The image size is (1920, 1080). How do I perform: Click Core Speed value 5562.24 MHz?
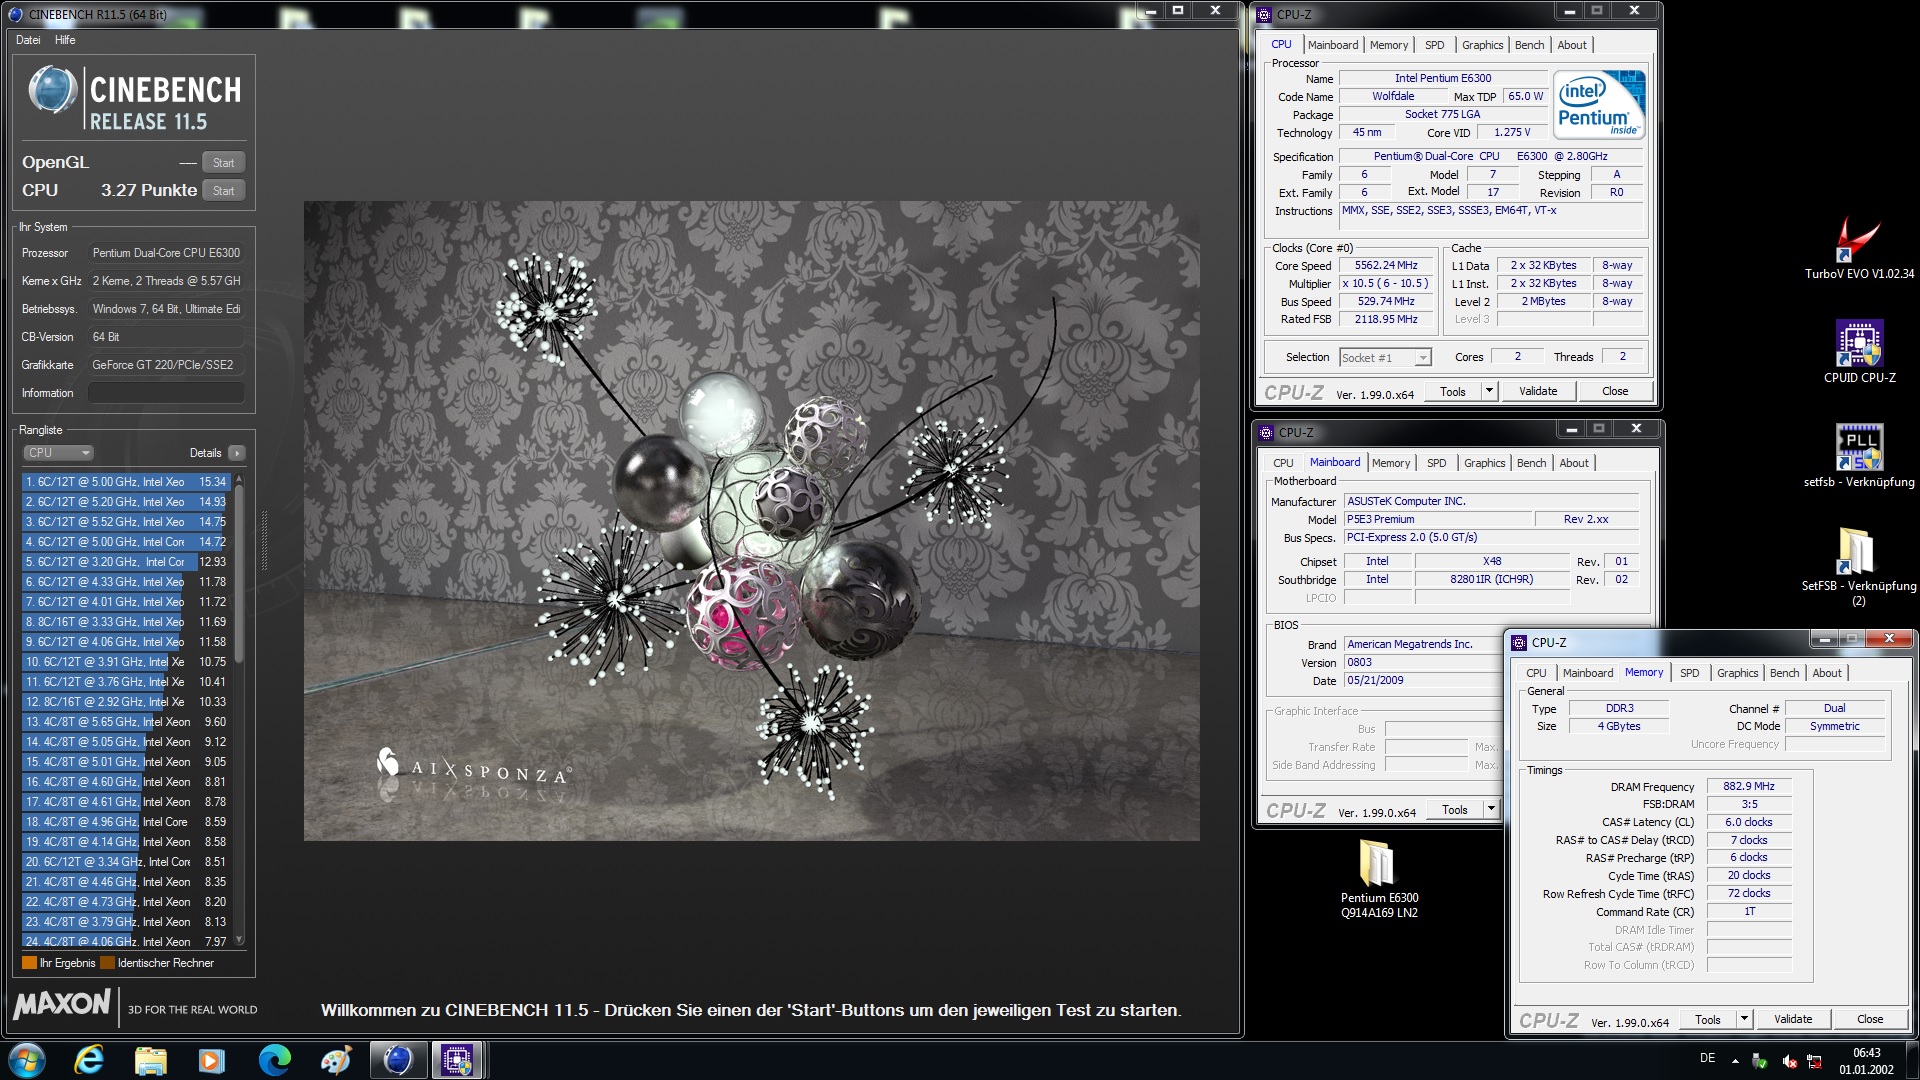pyautogui.click(x=1386, y=265)
